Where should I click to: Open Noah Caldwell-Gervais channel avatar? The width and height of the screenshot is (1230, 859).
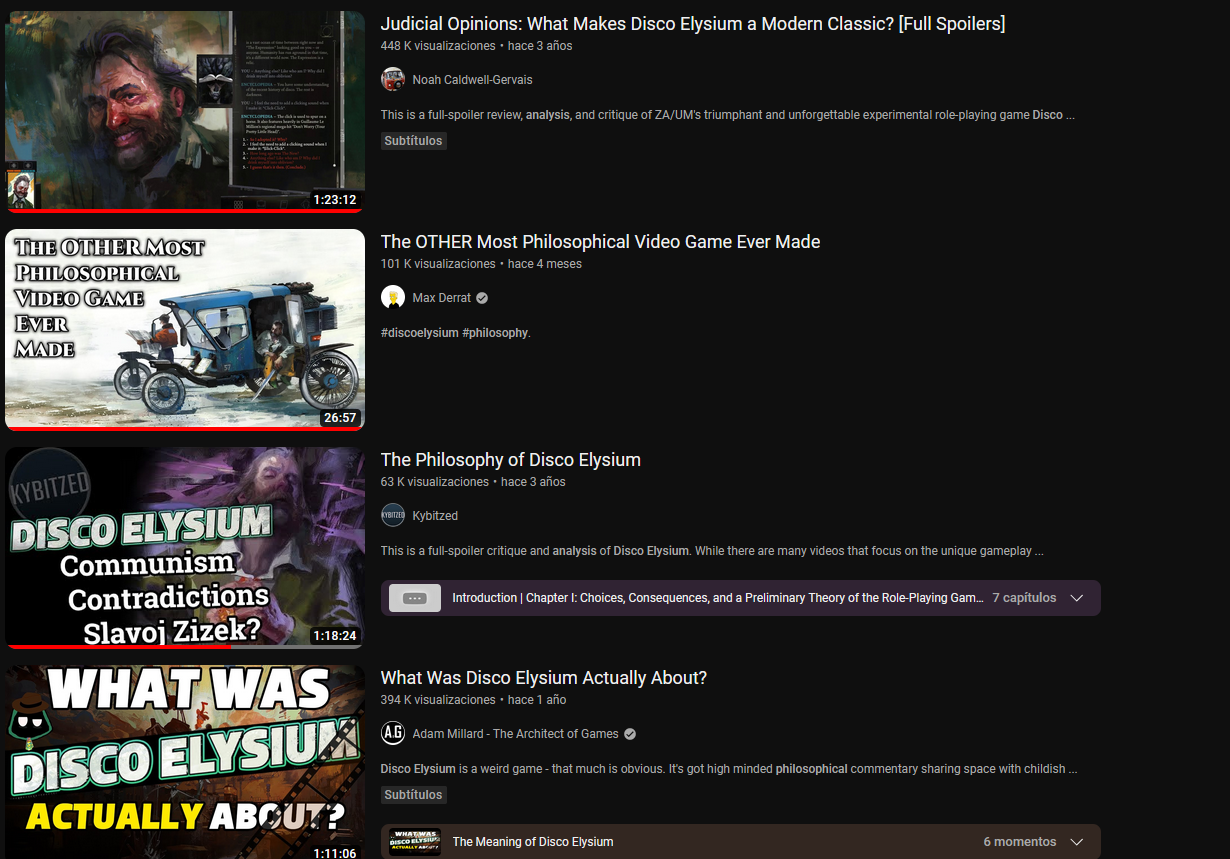tap(393, 80)
